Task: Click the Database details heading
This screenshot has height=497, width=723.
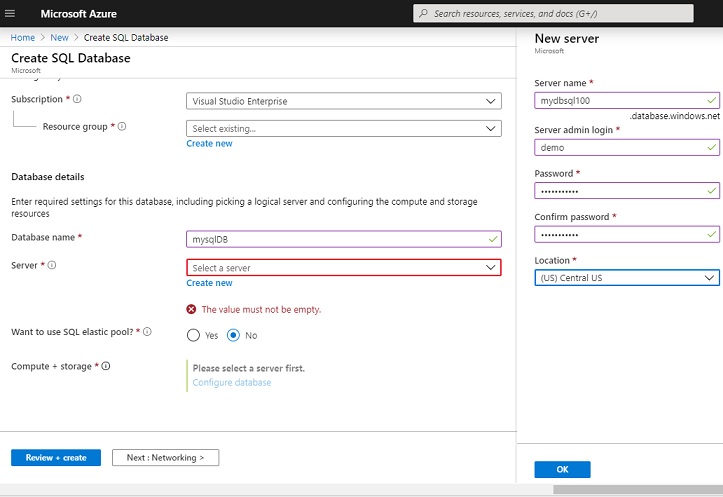Action: 47,177
